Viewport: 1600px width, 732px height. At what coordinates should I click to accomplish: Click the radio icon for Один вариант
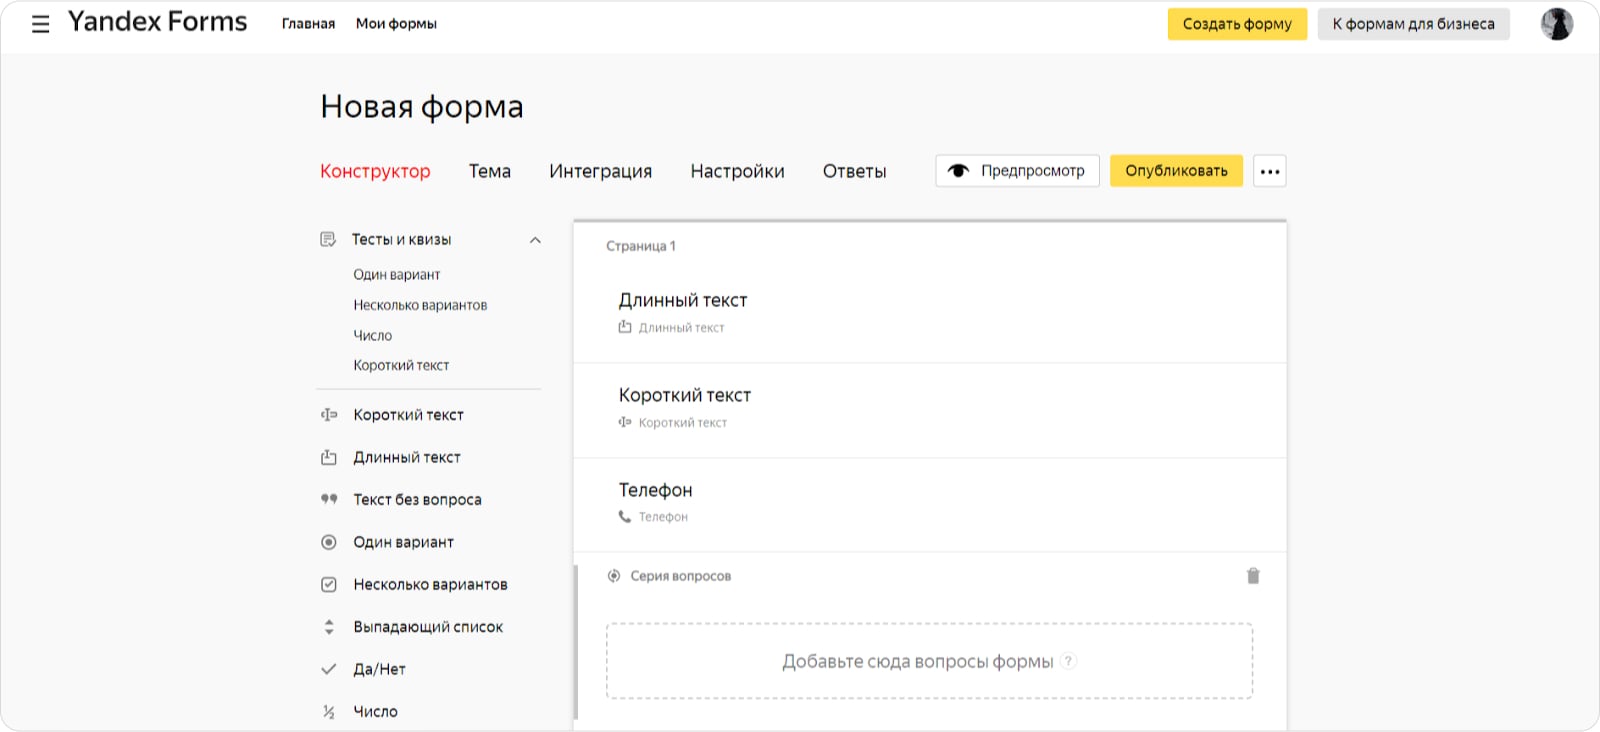(x=329, y=542)
